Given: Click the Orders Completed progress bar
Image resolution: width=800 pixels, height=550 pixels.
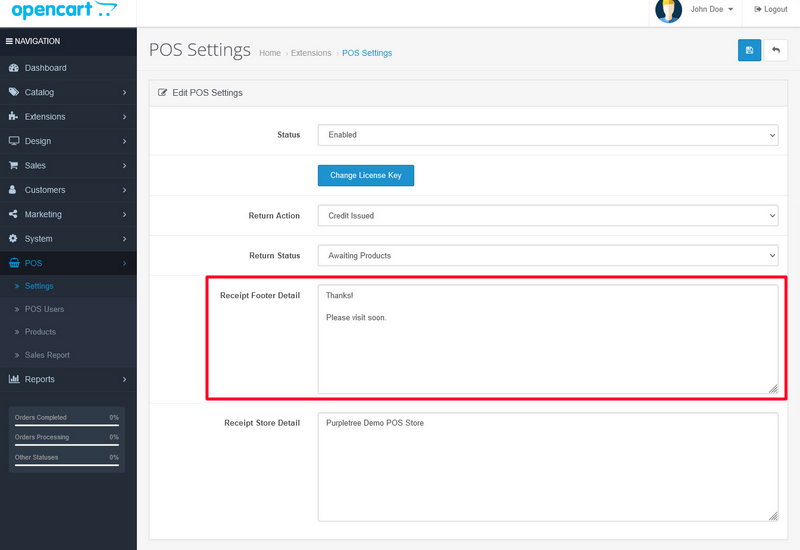Looking at the screenshot, I should tap(67, 424).
